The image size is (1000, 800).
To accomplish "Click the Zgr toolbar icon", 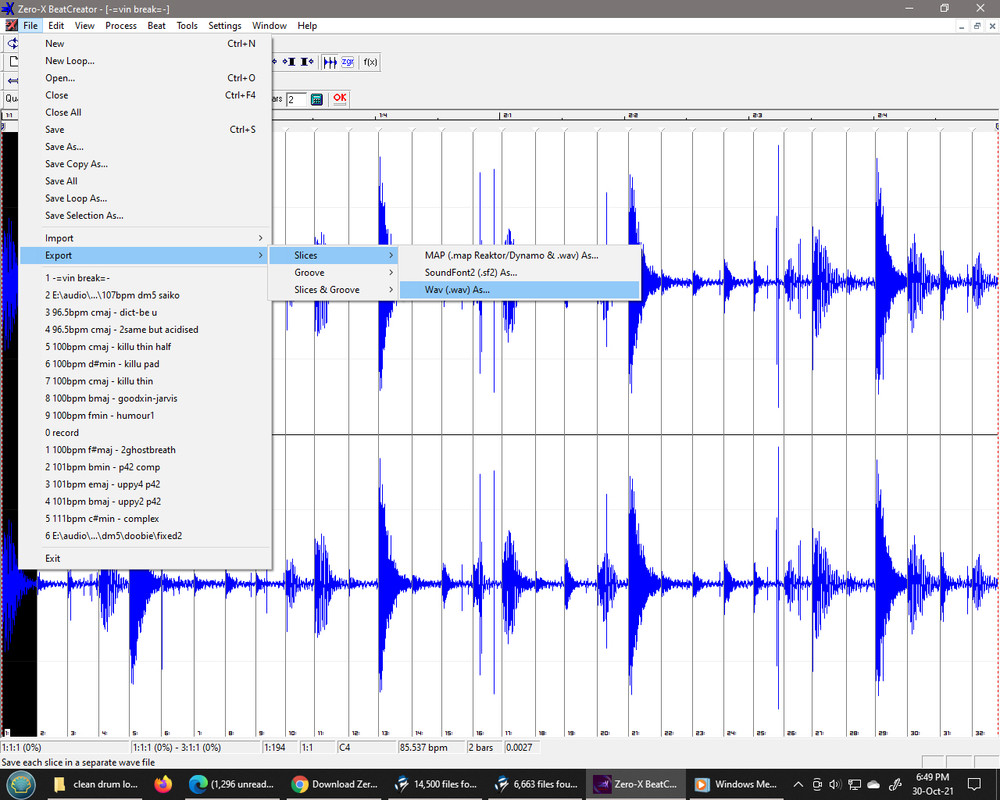I will click(348, 62).
